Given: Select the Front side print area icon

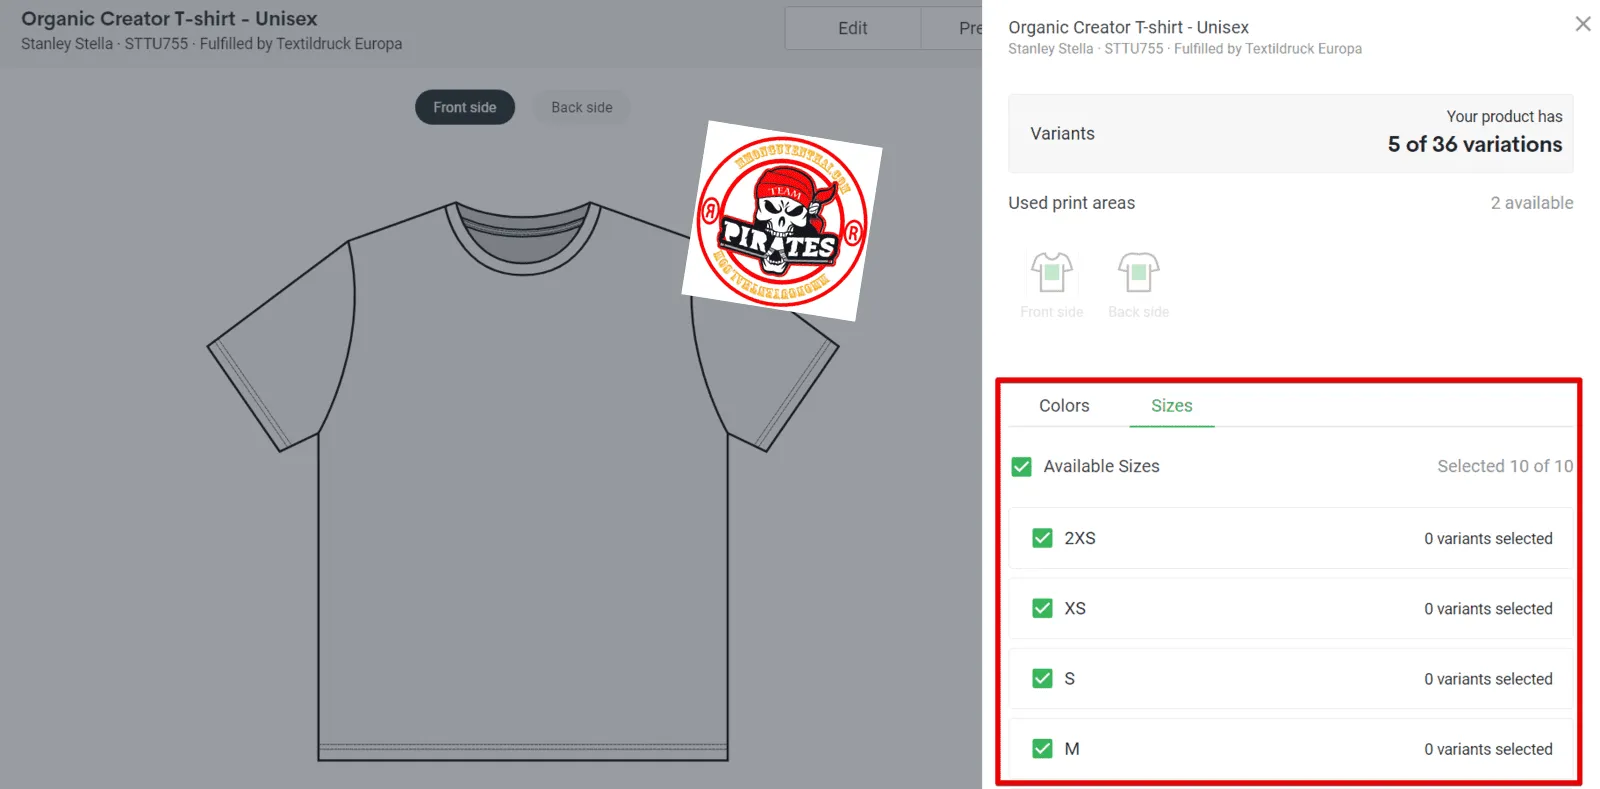Looking at the screenshot, I should pyautogui.click(x=1051, y=272).
